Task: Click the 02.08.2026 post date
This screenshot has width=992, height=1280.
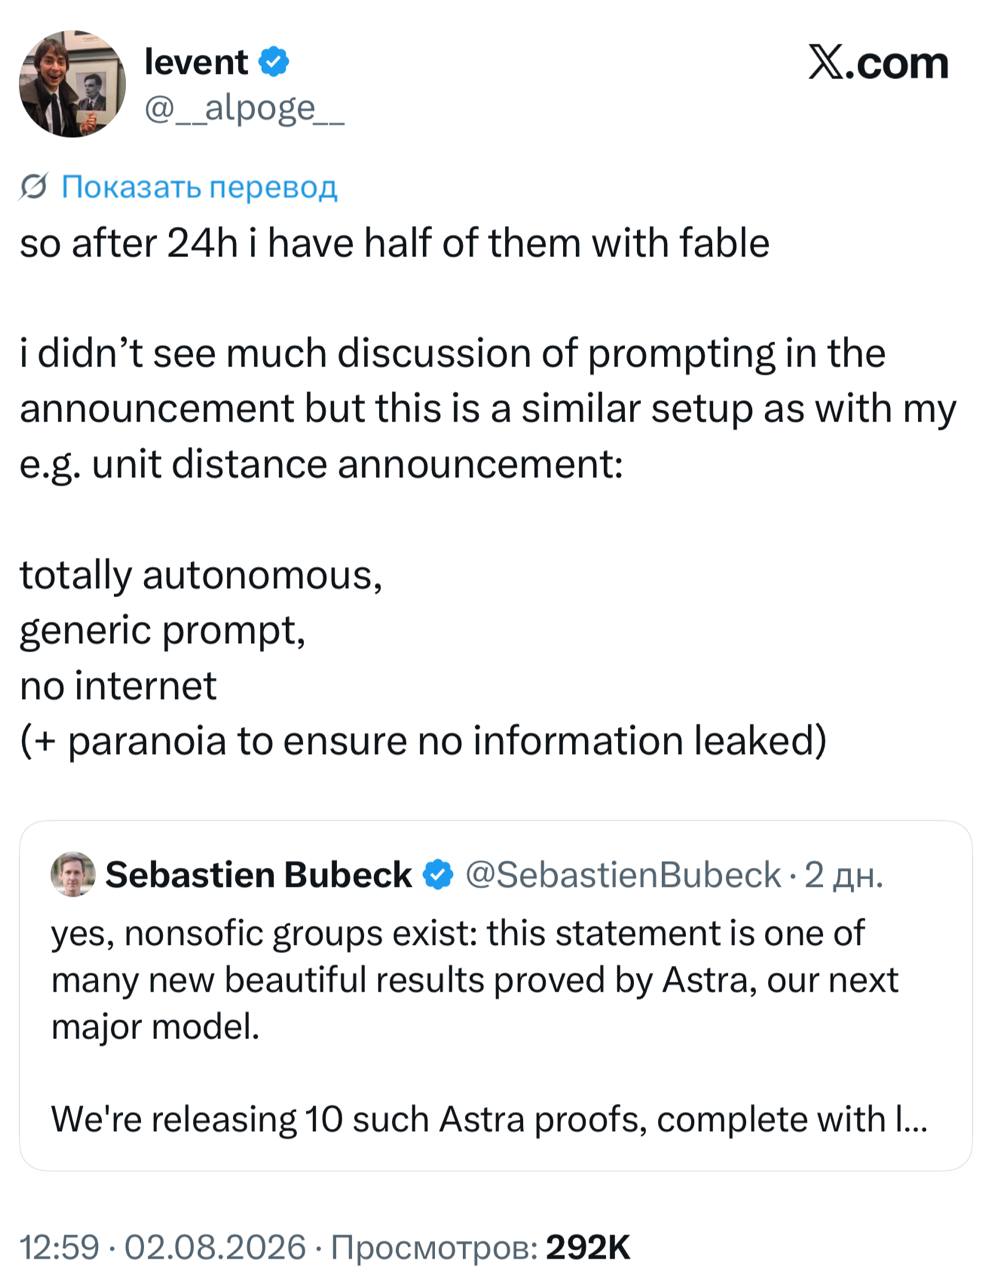Action: (x=215, y=1247)
